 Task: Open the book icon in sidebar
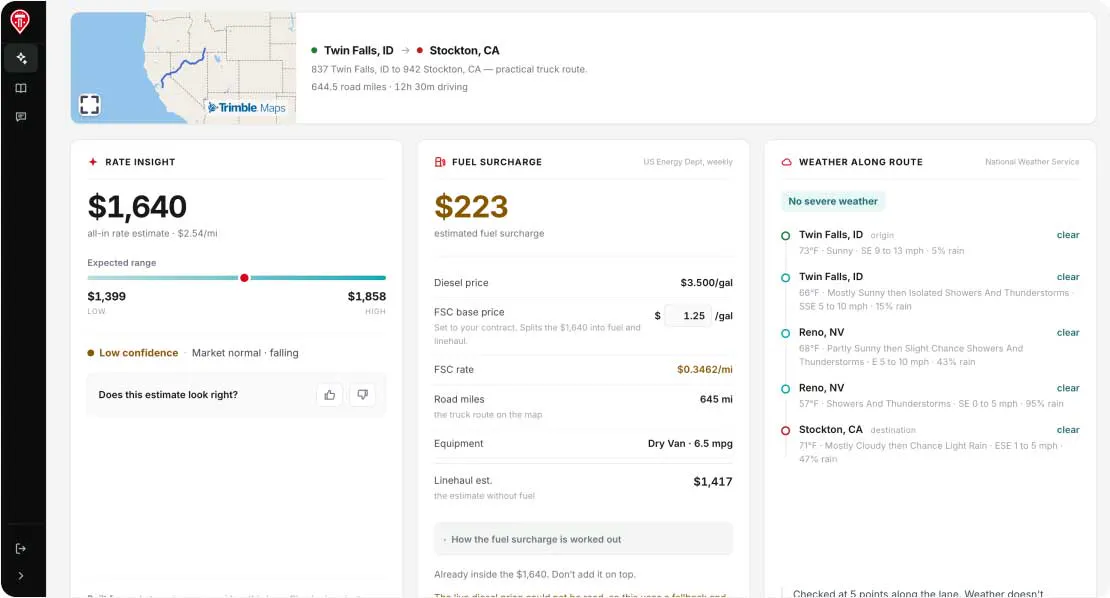21,88
